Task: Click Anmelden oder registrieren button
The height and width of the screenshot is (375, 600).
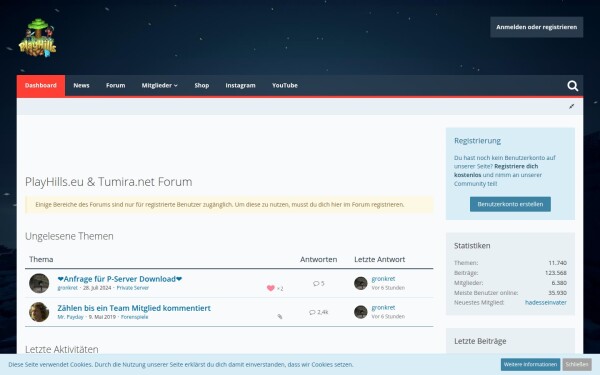Action: click(536, 27)
